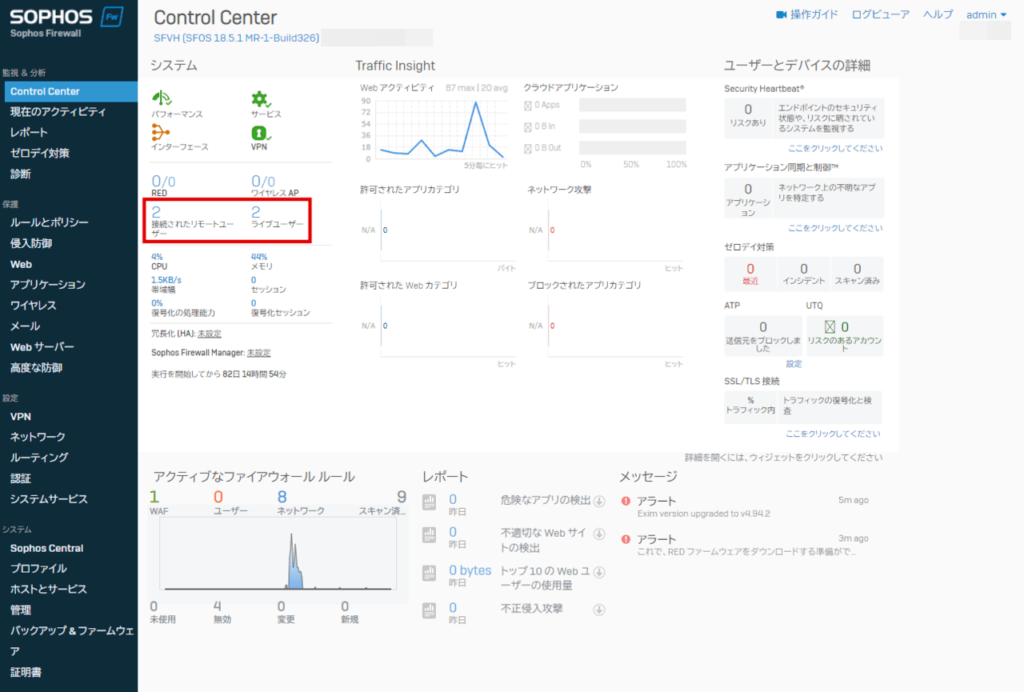Click the ワイヤレス AP 0/0 count

(x=263, y=181)
